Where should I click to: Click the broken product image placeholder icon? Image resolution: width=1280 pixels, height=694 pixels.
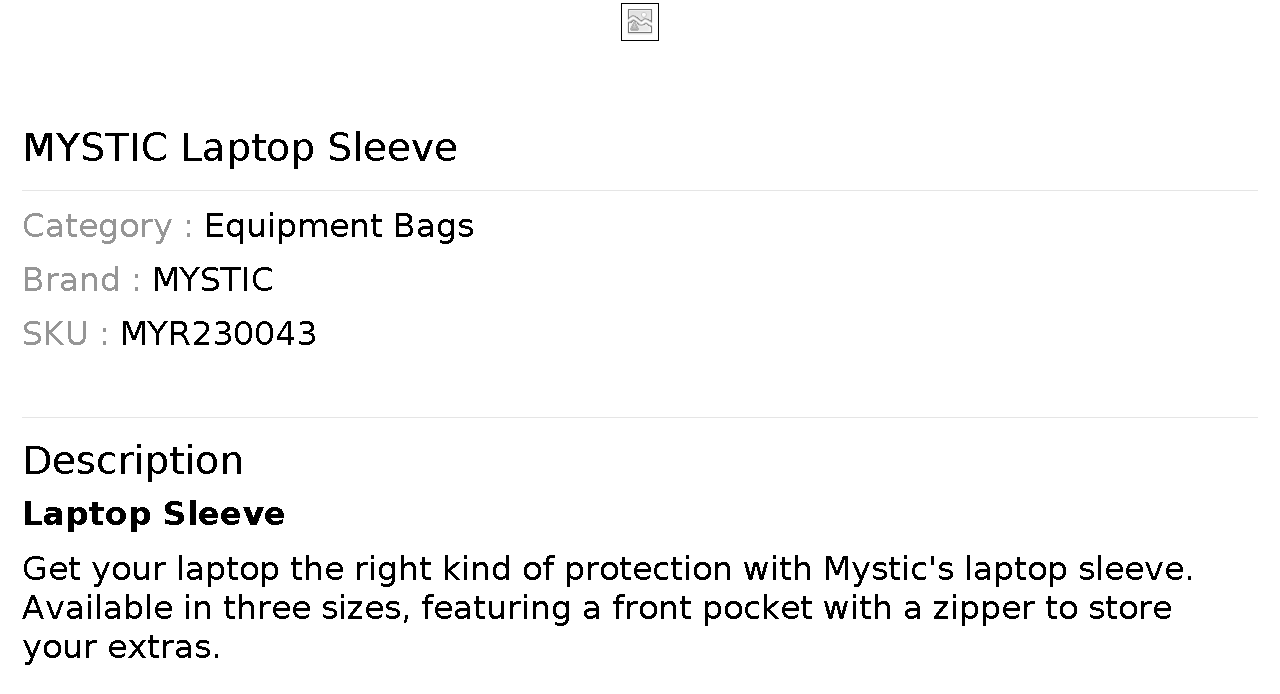[640, 22]
